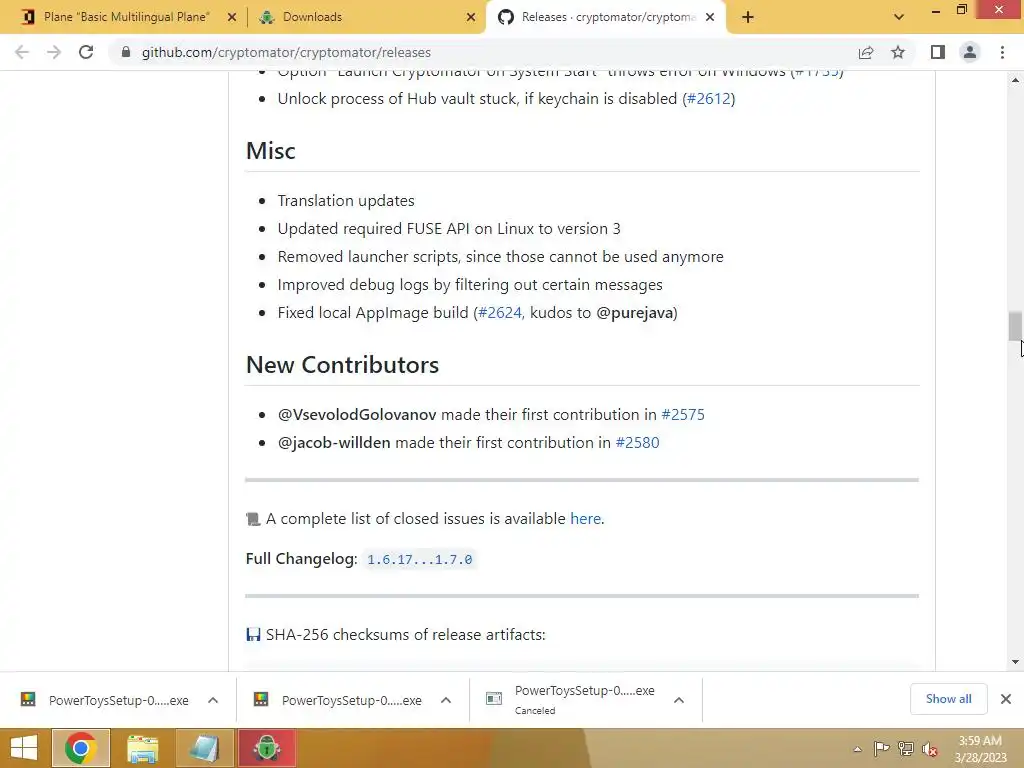
Task: Go forward to the next page
Action: click(x=54, y=52)
